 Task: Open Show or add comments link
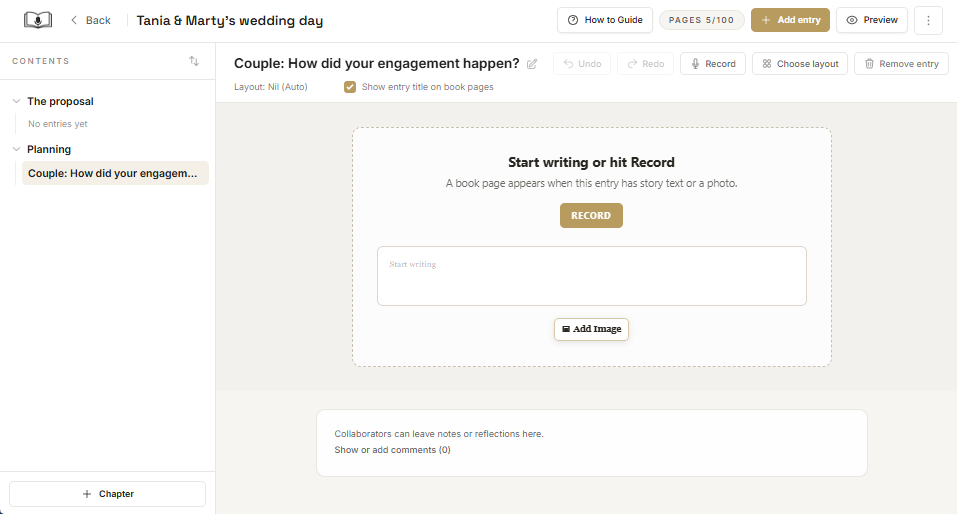tap(392, 450)
